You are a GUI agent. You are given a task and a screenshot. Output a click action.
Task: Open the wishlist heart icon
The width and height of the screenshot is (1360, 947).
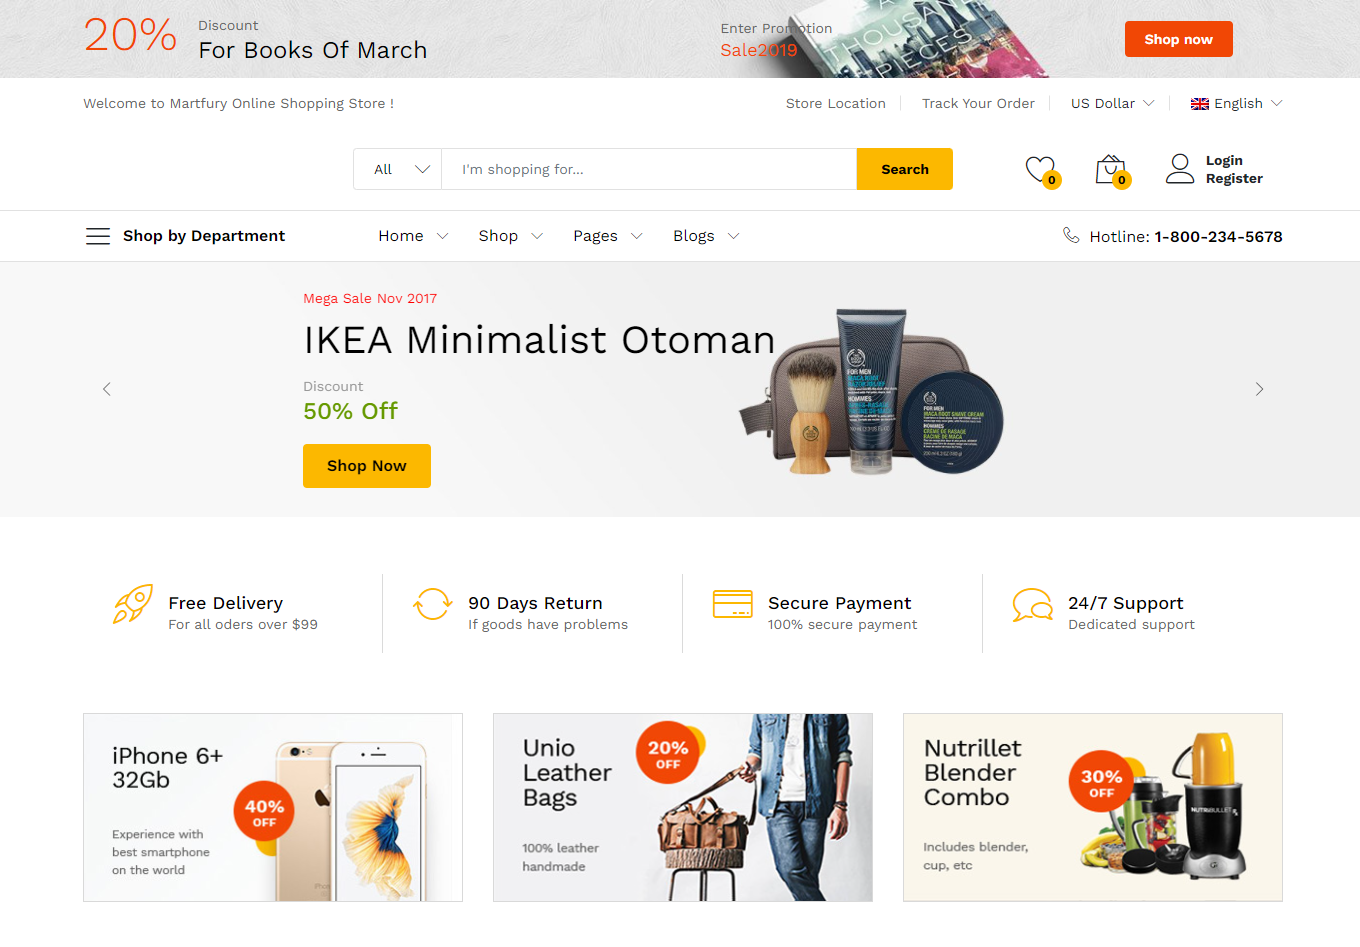pos(1041,170)
